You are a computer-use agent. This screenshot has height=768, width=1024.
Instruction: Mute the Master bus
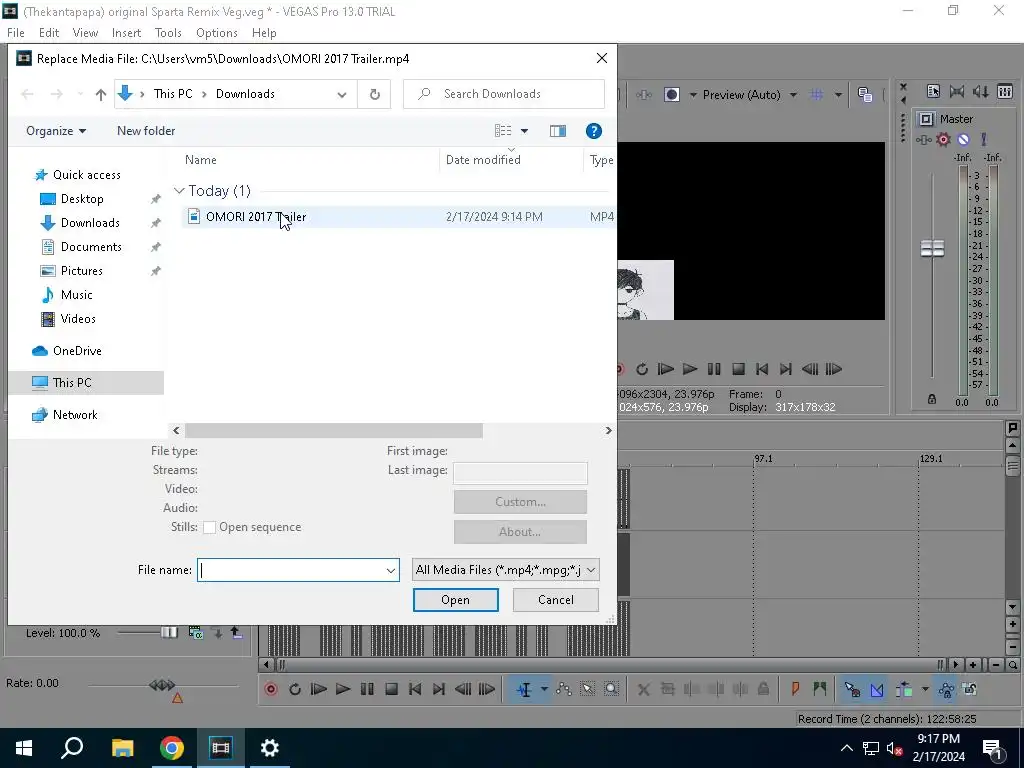pos(963,139)
